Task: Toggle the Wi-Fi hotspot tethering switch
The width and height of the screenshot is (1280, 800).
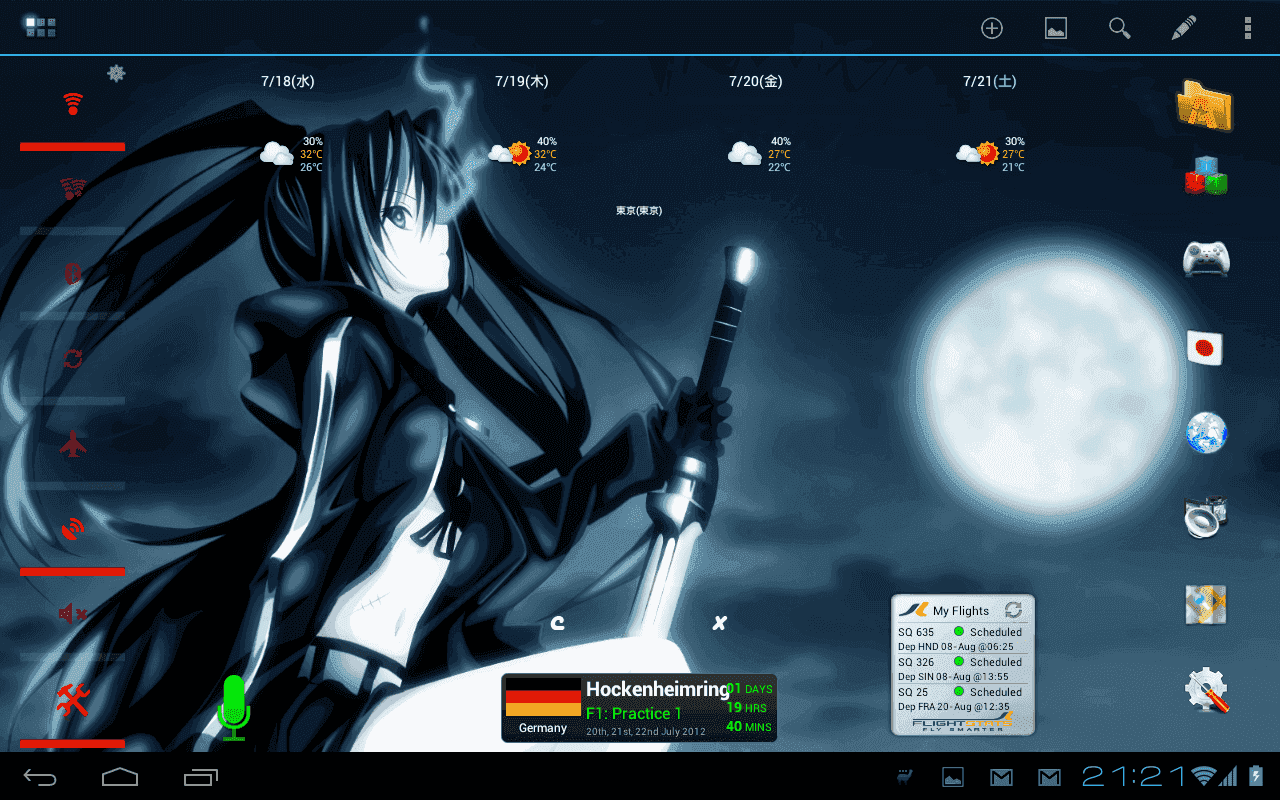Action: pyautogui.click(x=72, y=189)
